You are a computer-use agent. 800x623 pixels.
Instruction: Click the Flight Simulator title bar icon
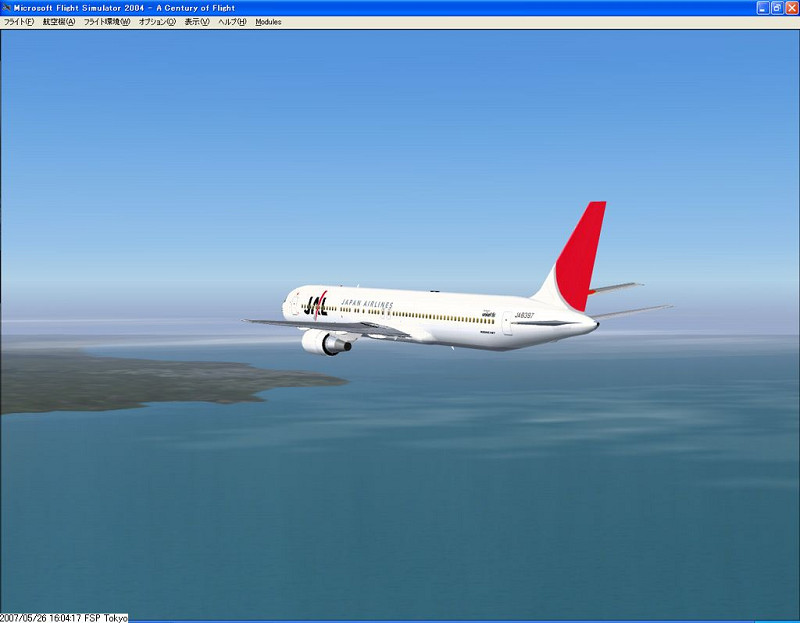click(7, 8)
